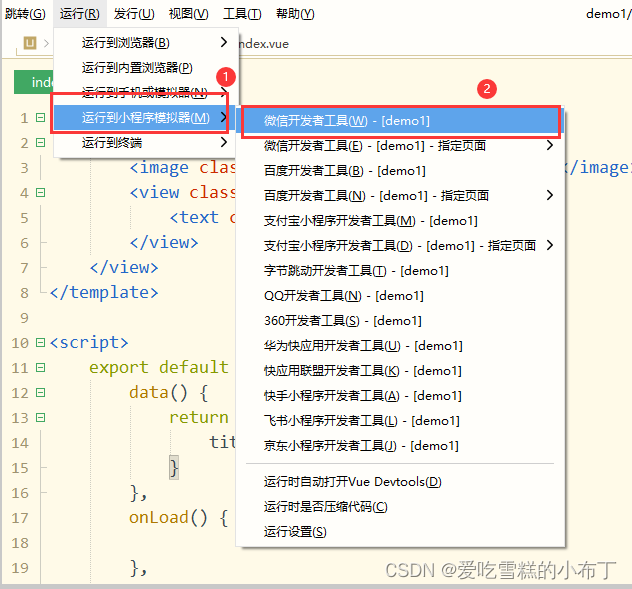Open the 发行(U) menu

[134, 14]
